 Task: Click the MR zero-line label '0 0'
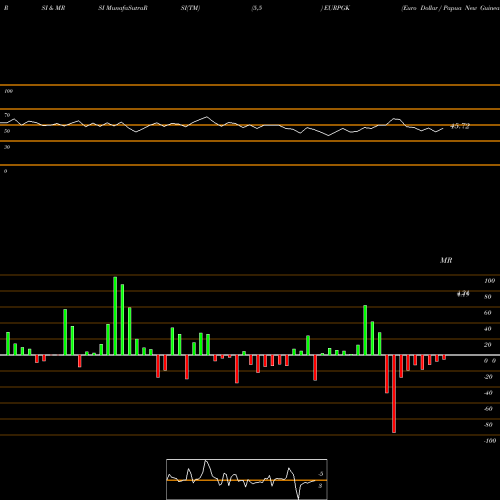click(x=490, y=361)
